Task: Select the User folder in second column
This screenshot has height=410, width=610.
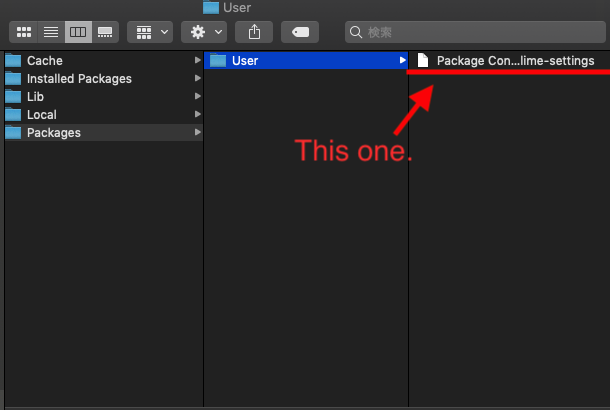Action: tap(306, 60)
